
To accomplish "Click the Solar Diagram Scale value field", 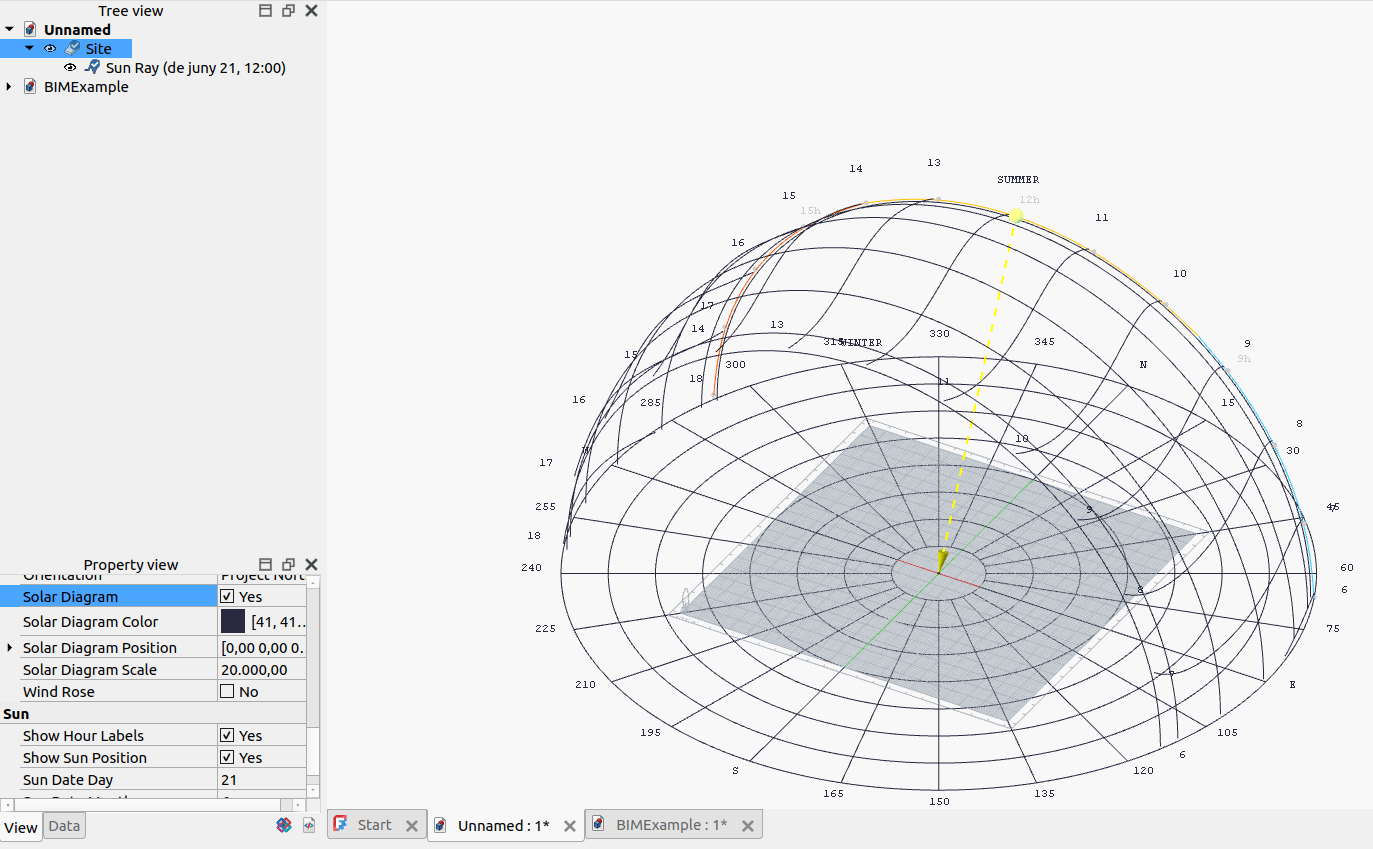I will click(x=262, y=670).
